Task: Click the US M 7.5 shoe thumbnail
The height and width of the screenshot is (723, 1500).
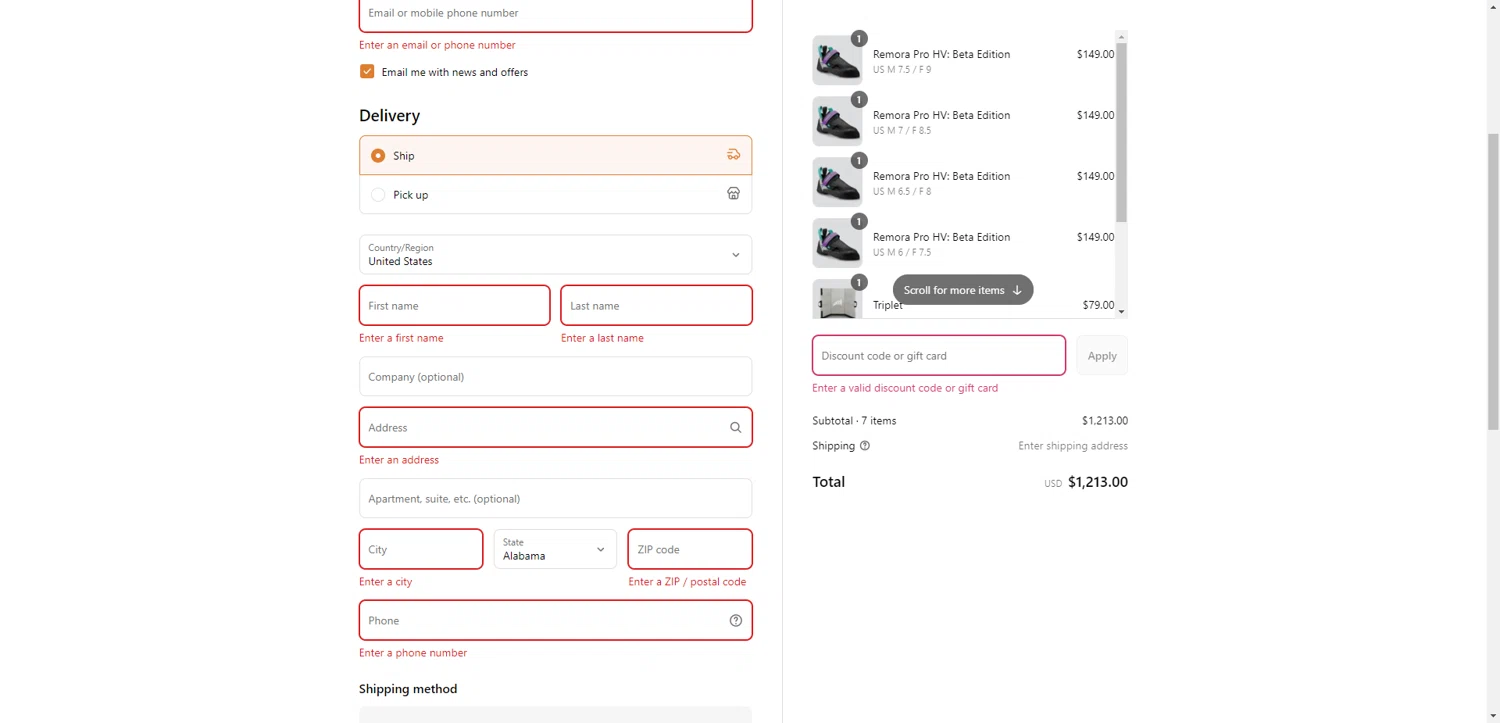Action: tap(836, 61)
